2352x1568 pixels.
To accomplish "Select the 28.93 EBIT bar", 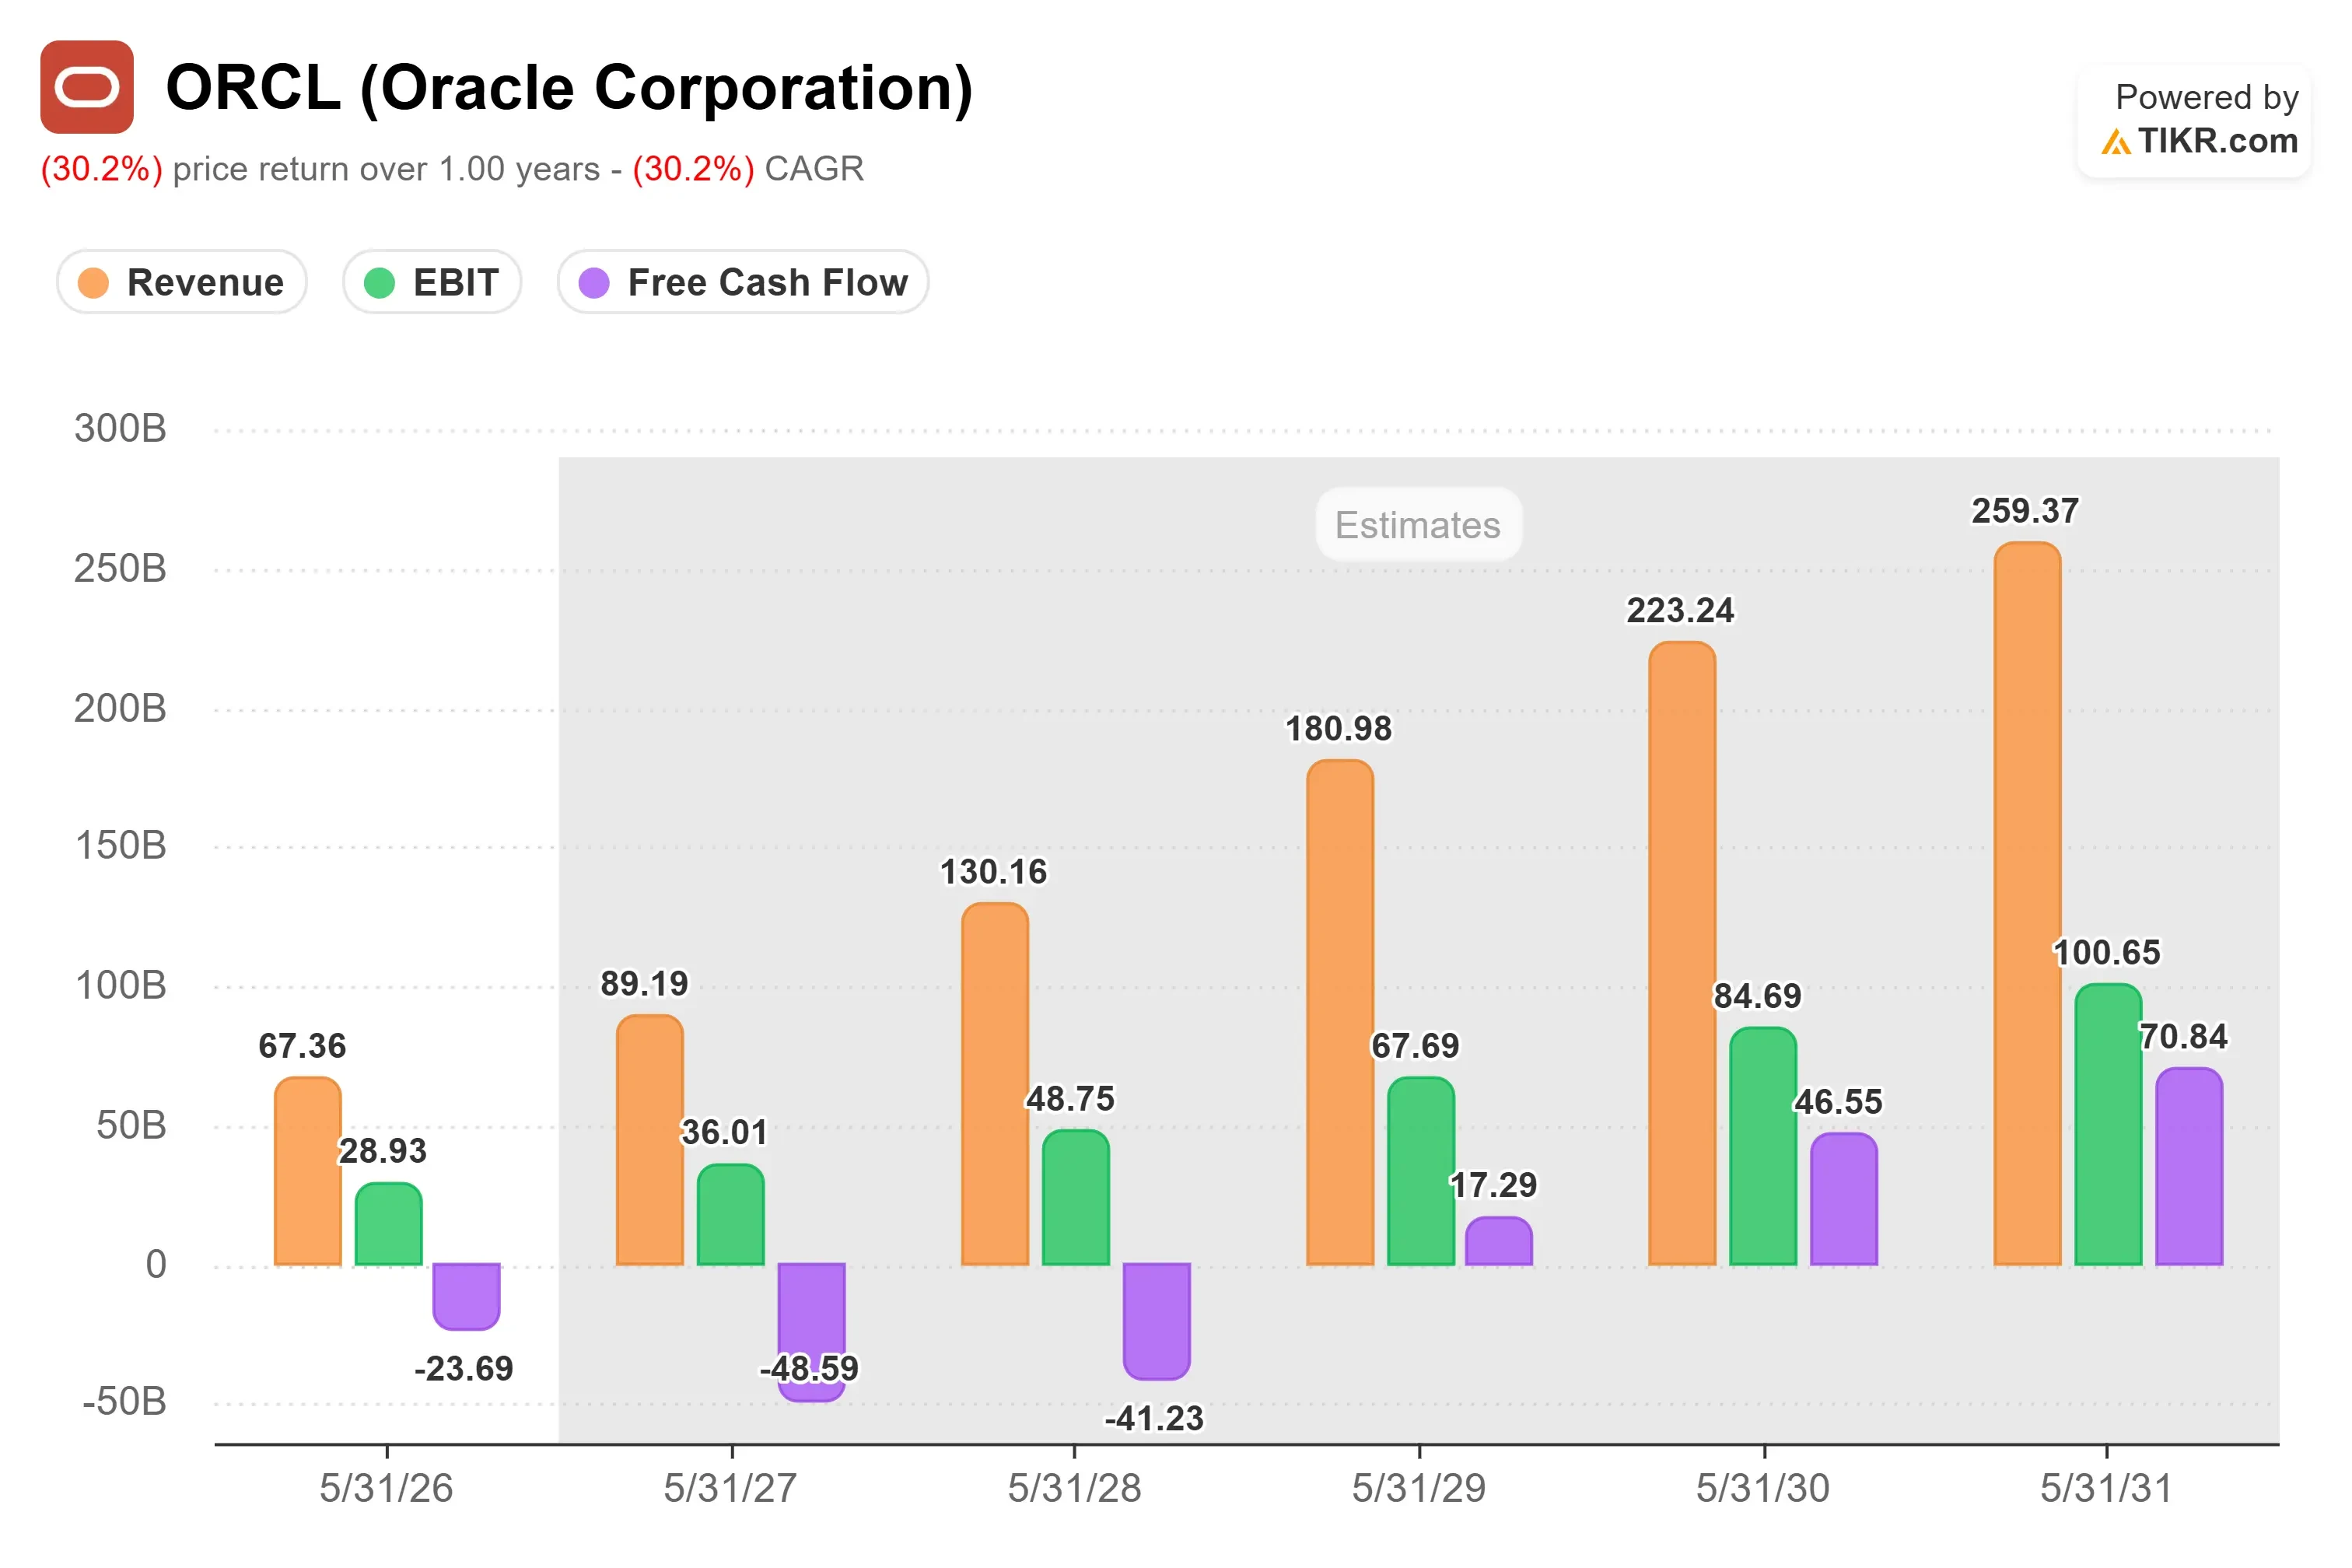I will (x=389, y=1224).
